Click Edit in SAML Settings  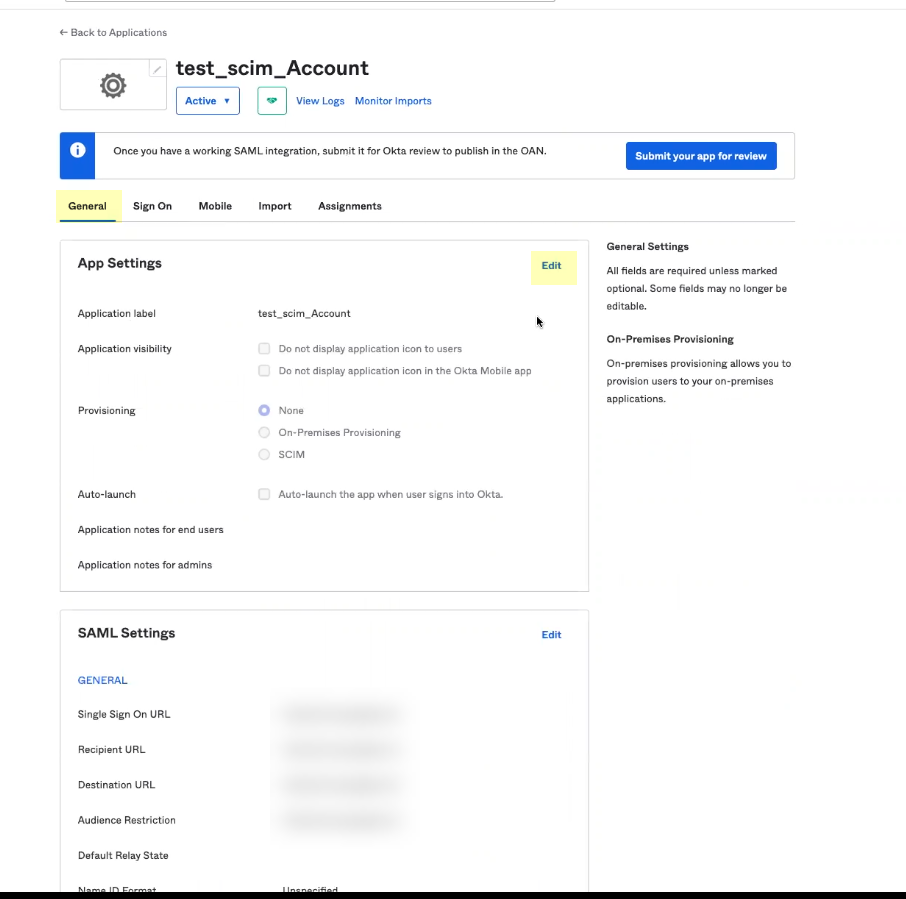point(551,635)
